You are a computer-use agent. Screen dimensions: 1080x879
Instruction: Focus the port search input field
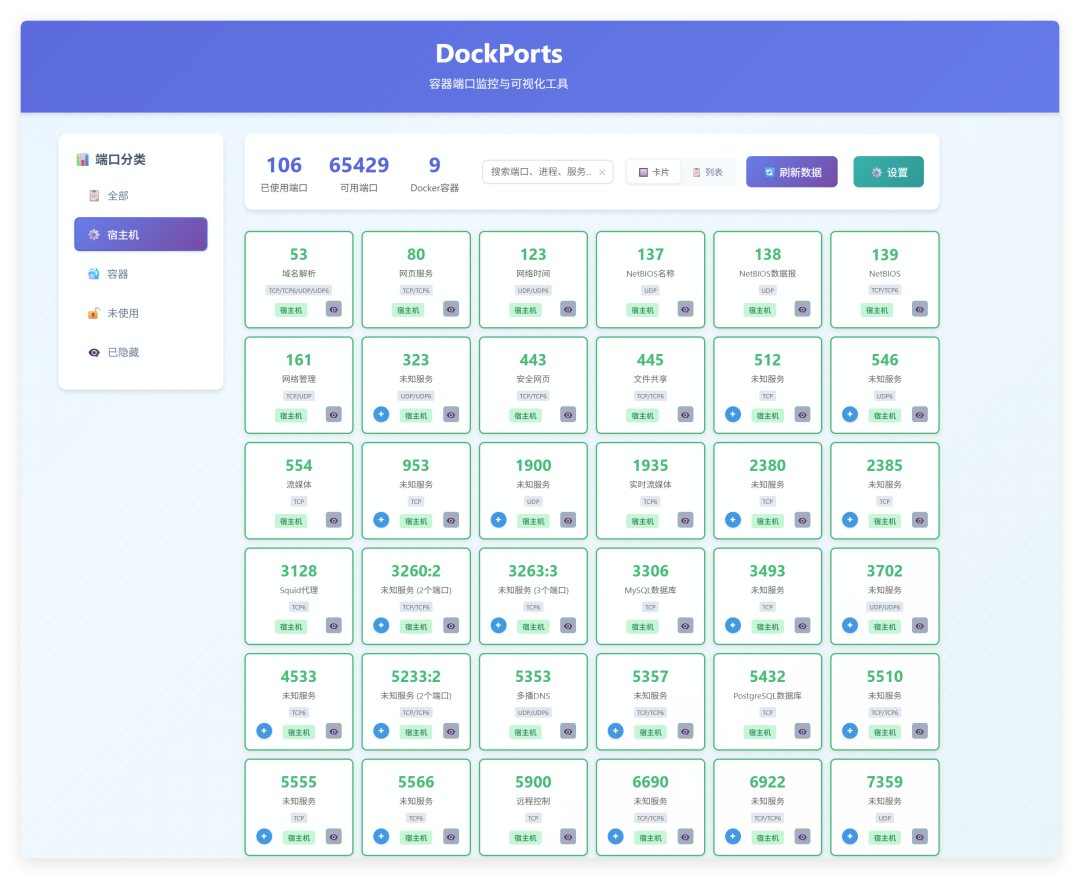click(x=548, y=172)
